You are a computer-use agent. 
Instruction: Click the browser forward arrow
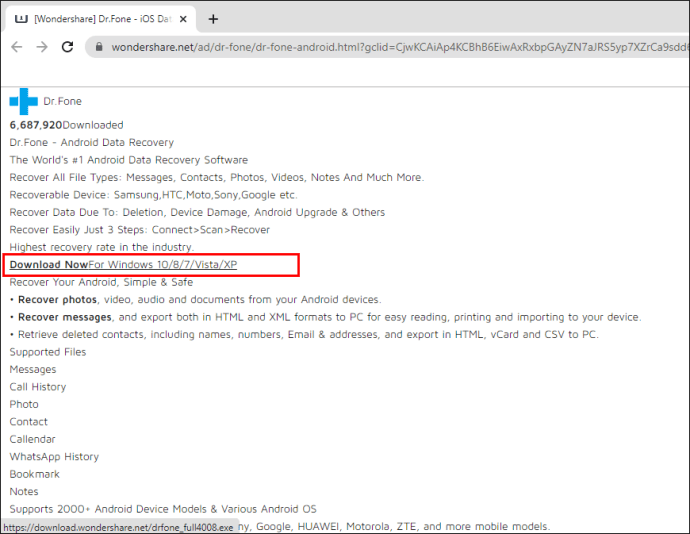pos(42,47)
